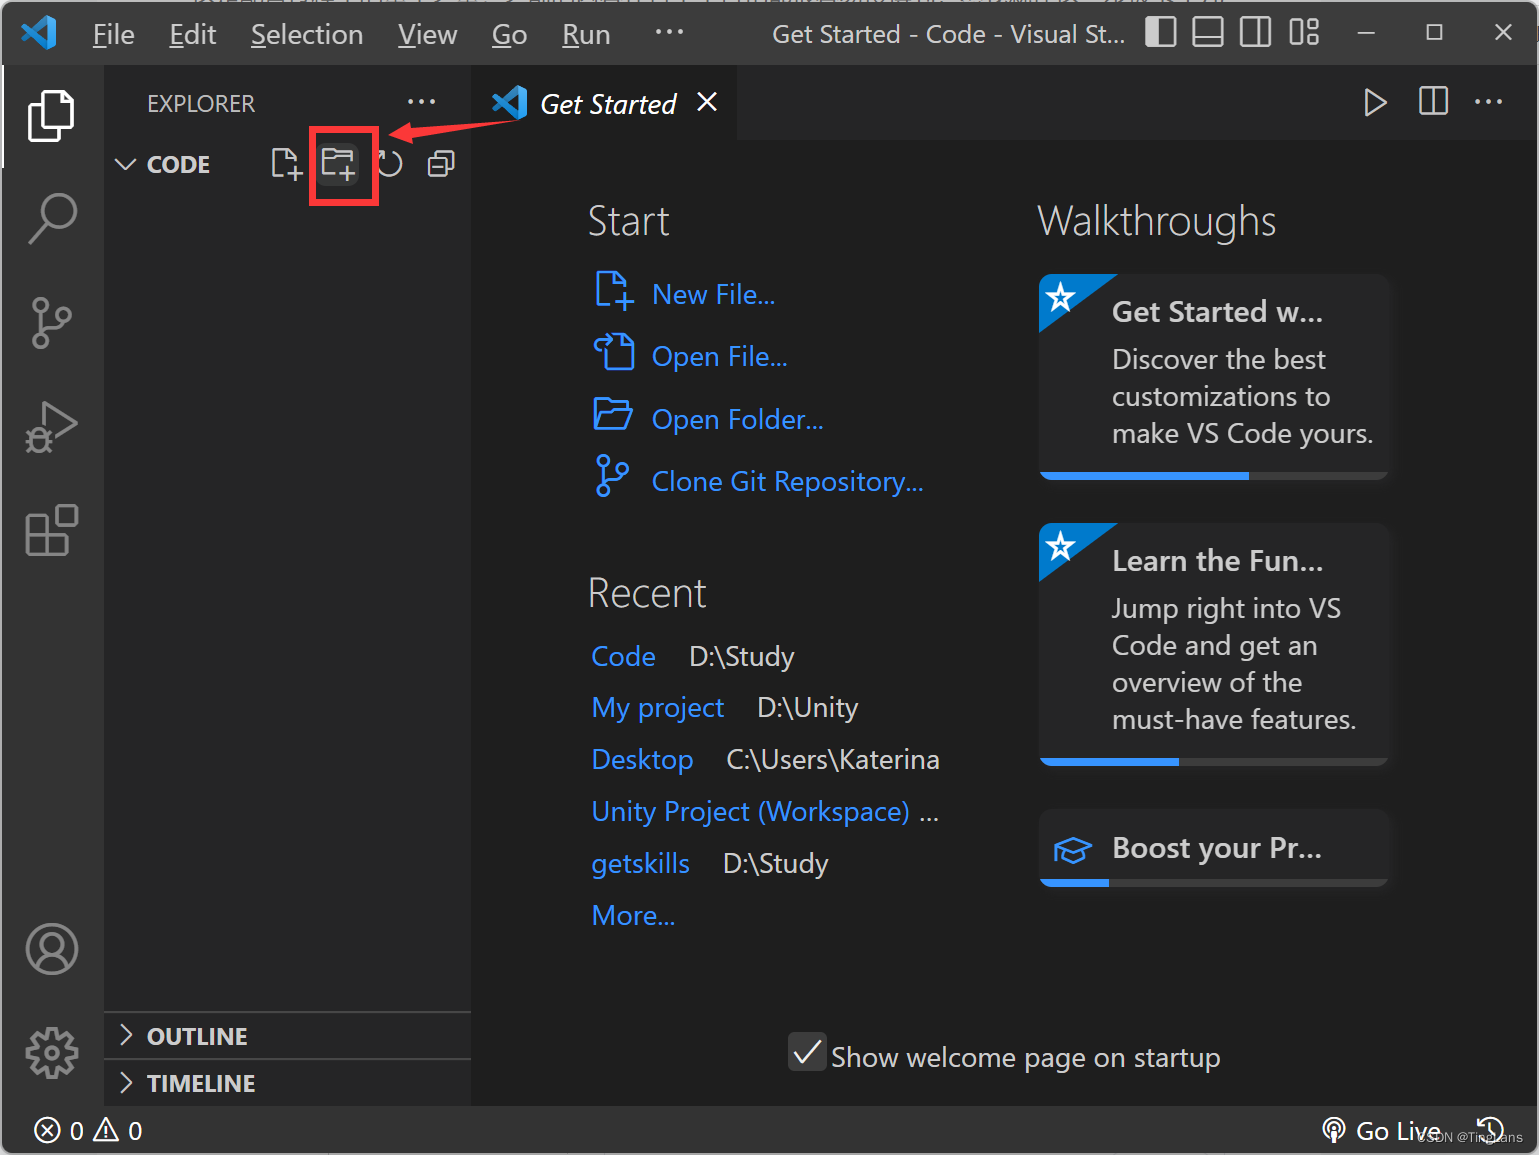
Task: Toggle the bottom panel layout icon
Action: coord(1208,32)
